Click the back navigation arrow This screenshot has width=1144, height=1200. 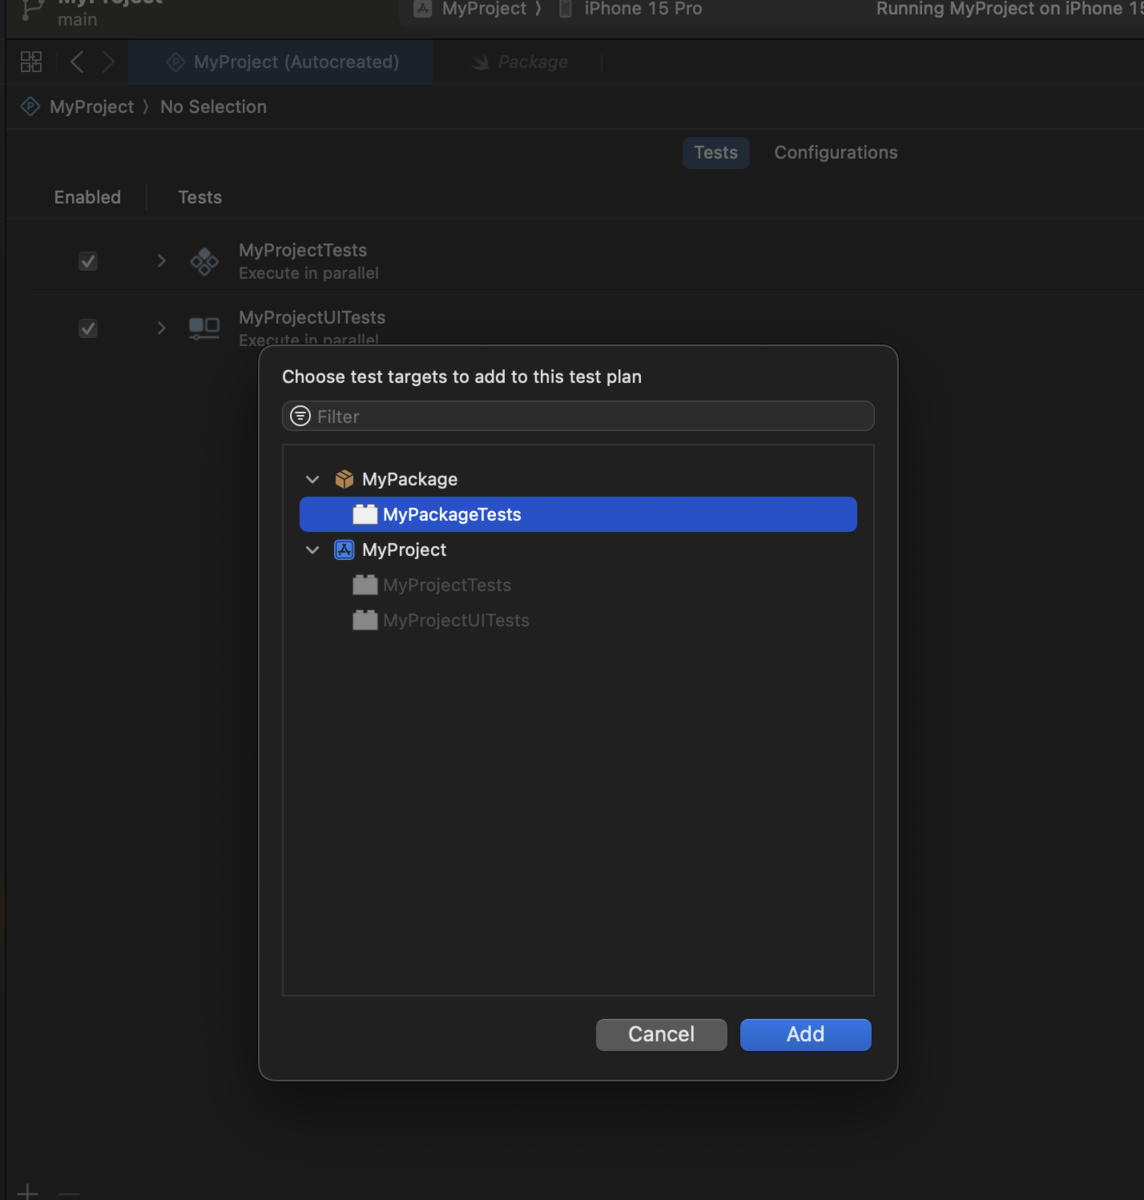pyautogui.click(x=77, y=61)
